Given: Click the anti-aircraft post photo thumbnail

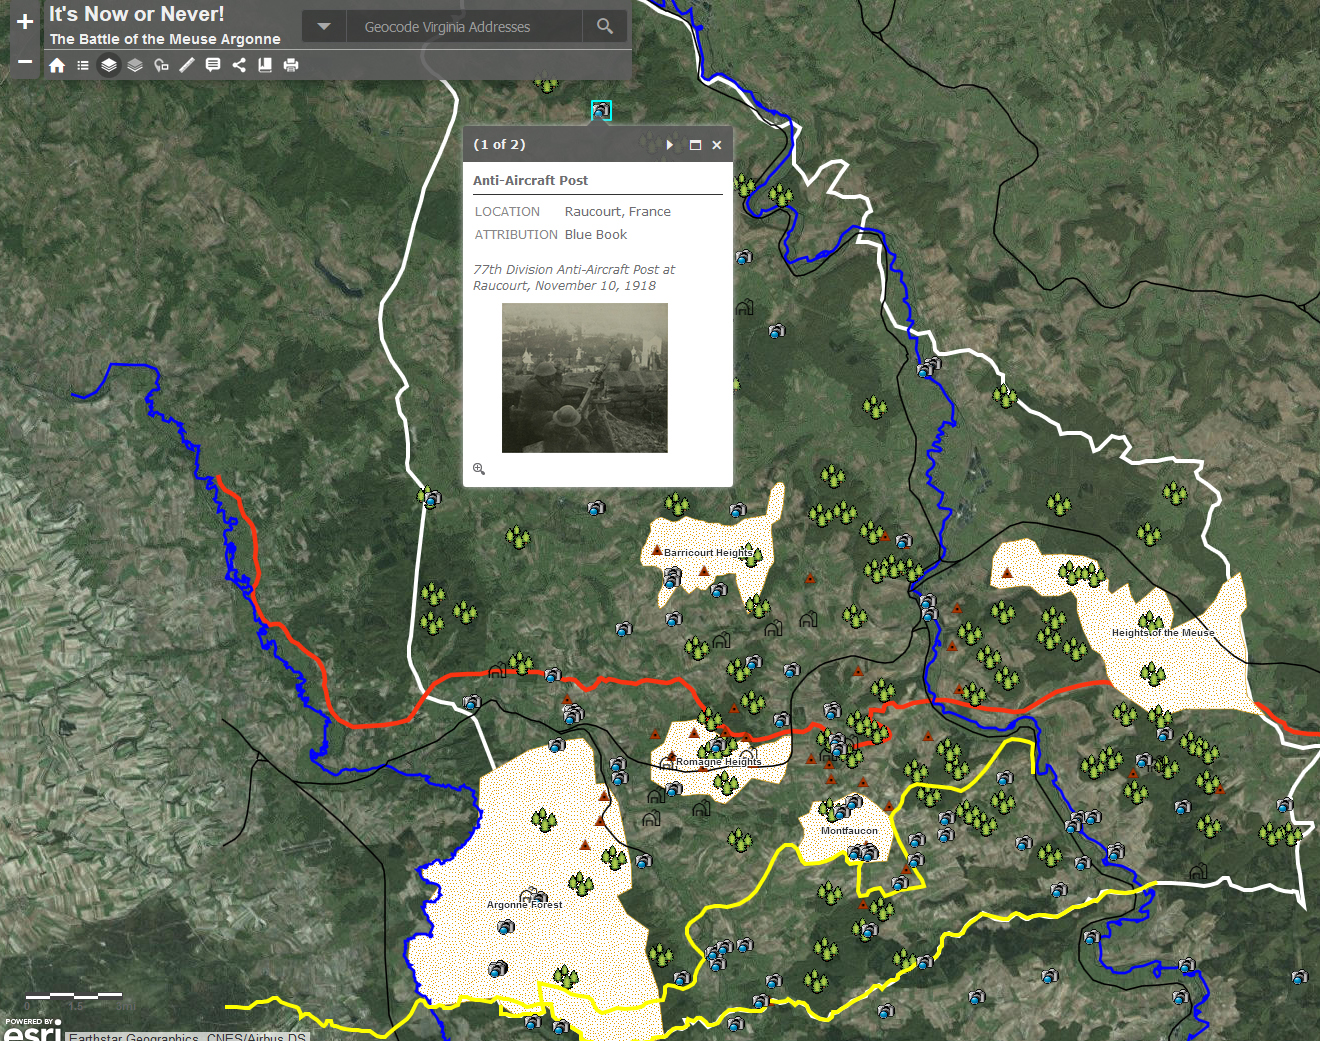Looking at the screenshot, I should (x=584, y=378).
